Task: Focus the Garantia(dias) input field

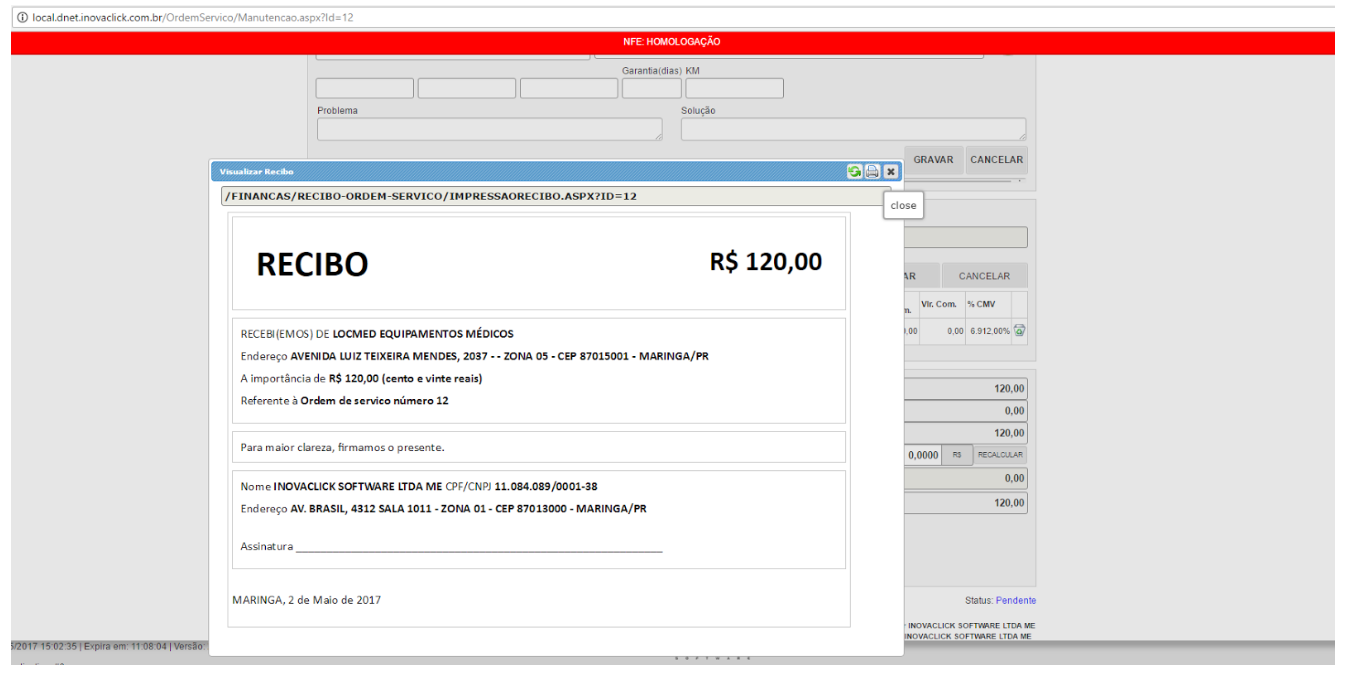Action: point(651,89)
